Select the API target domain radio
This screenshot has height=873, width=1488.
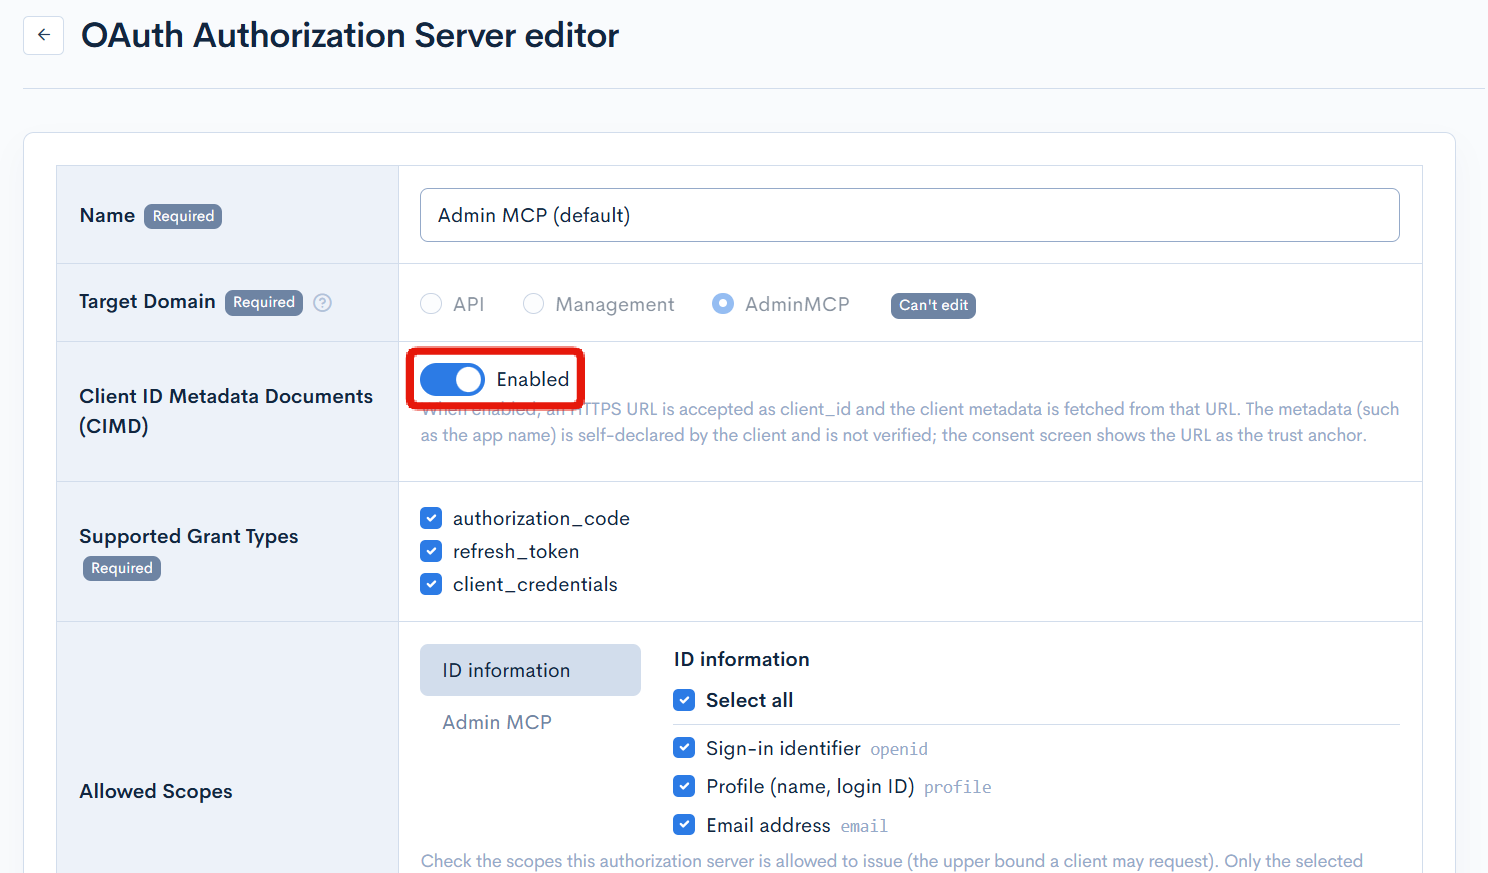[x=431, y=304]
